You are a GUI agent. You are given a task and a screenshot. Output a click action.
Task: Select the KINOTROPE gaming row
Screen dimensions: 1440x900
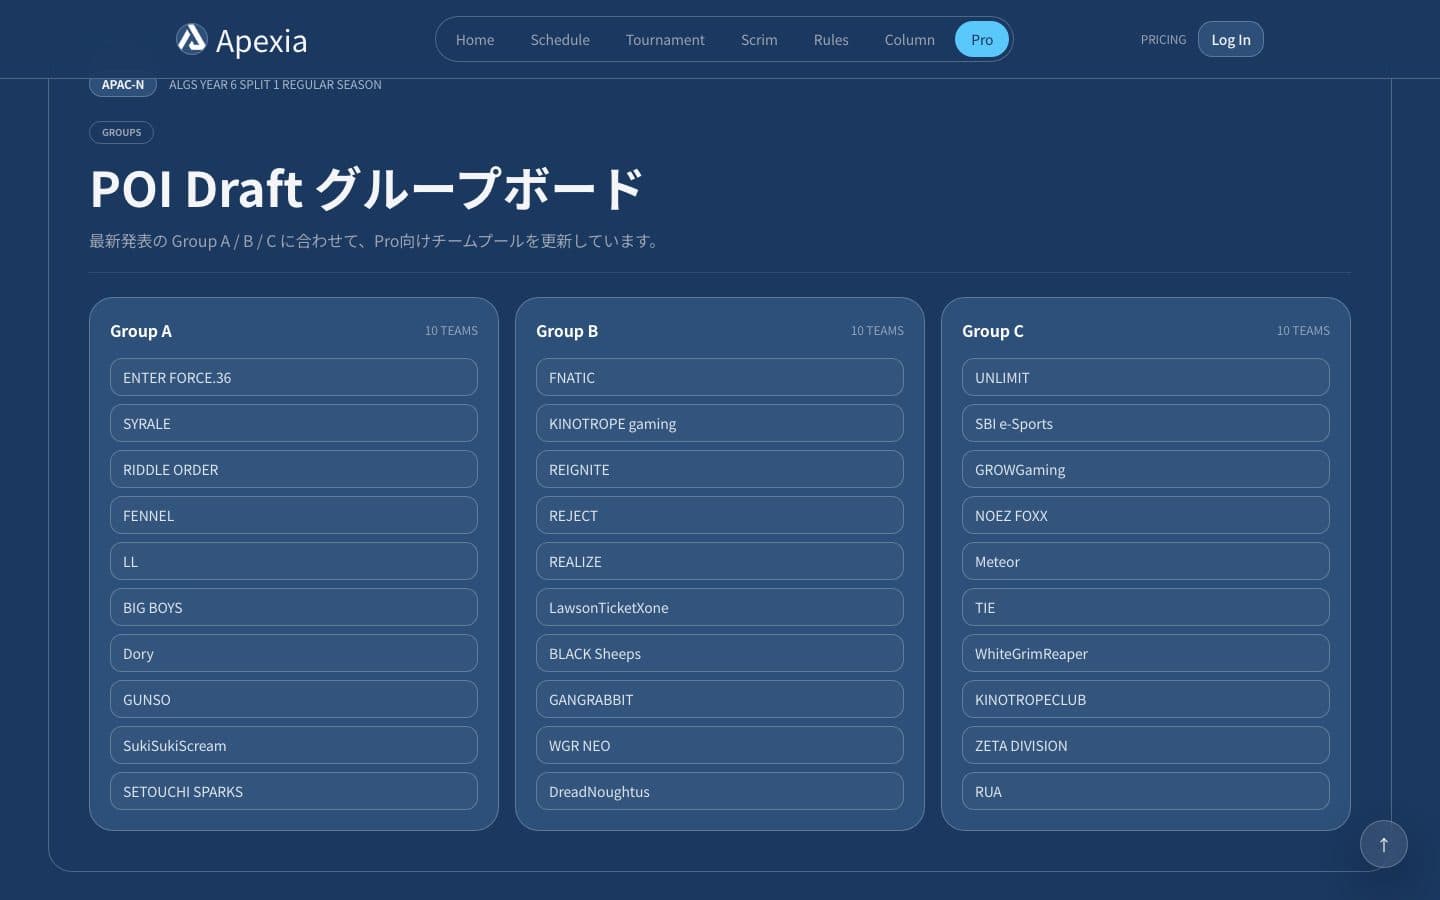click(720, 423)
